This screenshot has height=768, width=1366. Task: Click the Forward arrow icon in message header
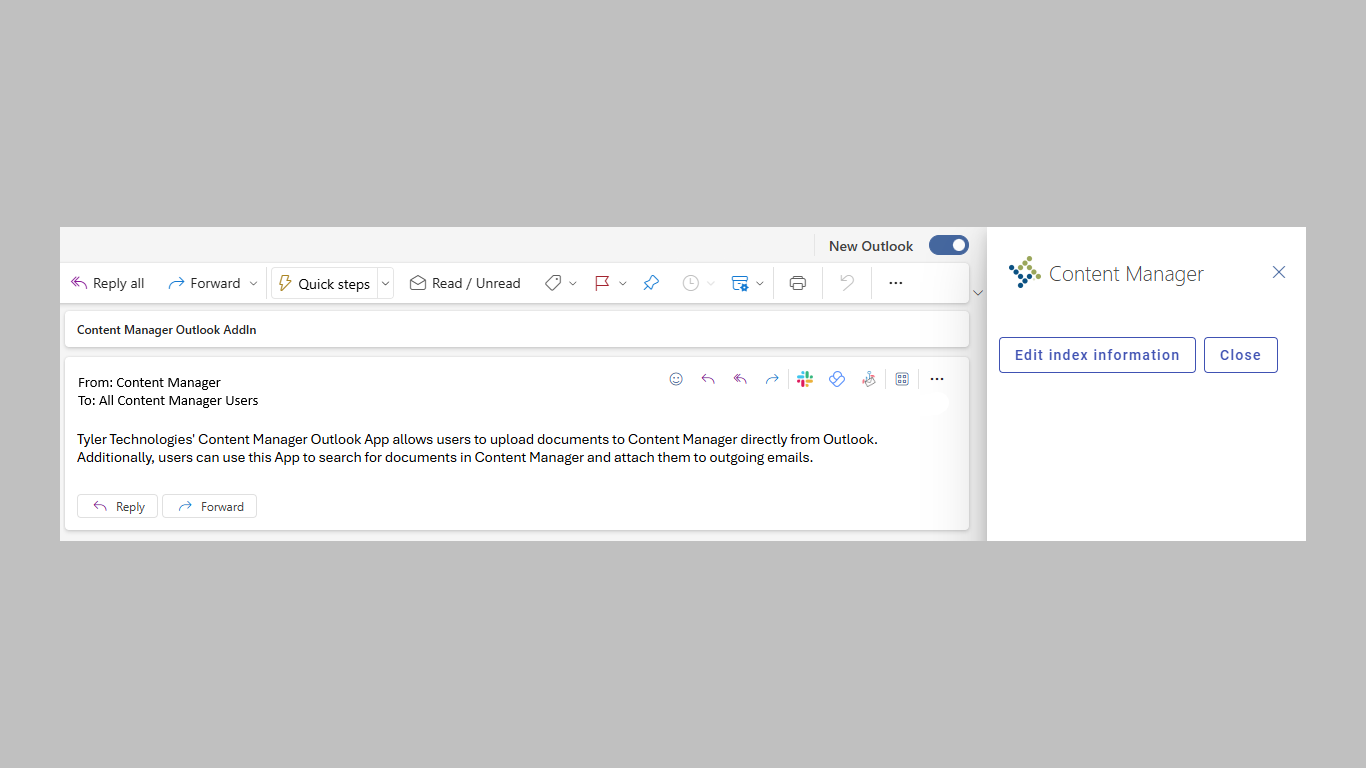click(772, 379)
